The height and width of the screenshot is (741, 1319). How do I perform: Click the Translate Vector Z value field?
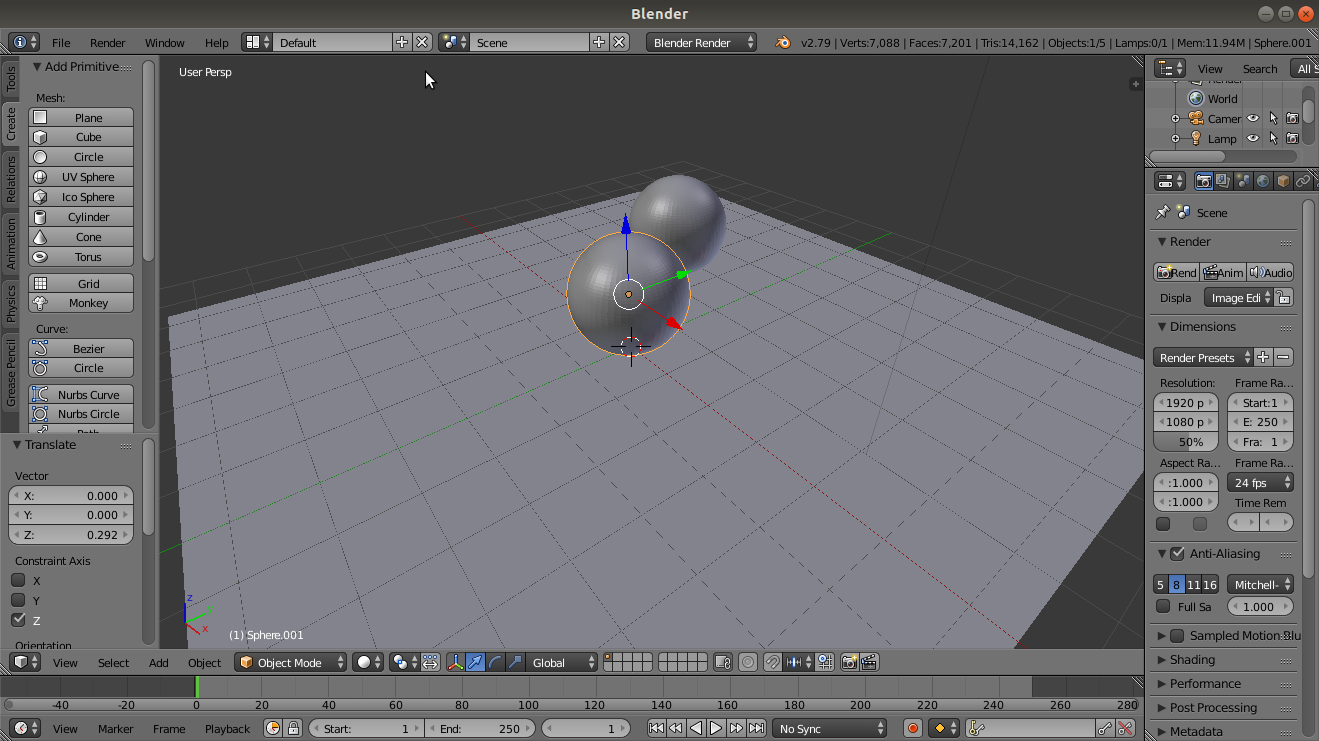(71, 535)
